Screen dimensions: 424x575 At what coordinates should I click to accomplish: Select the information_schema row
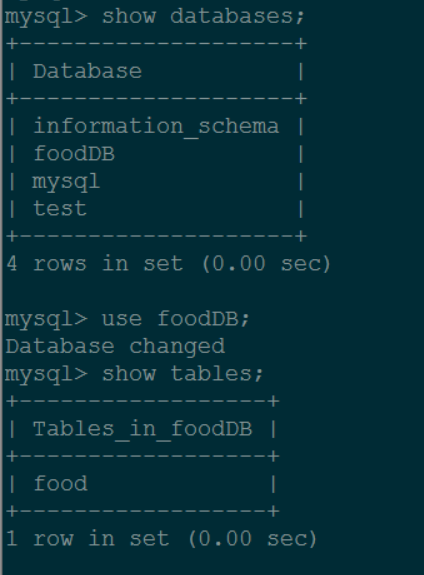tap(156, 127)
